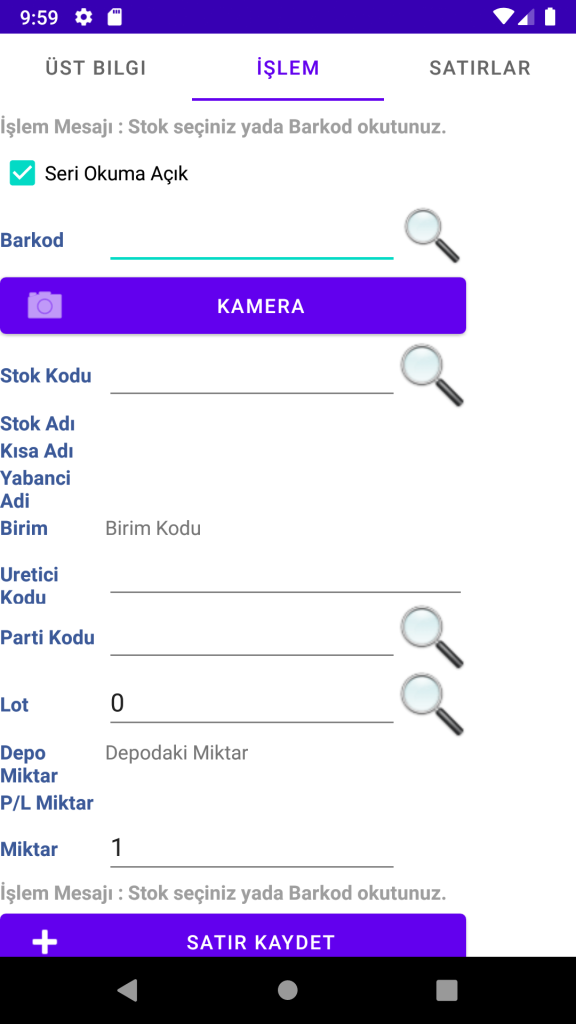Tap the plus icon on Satır Kaydet
Screen dimensions: 576x1024
[44, 942]
